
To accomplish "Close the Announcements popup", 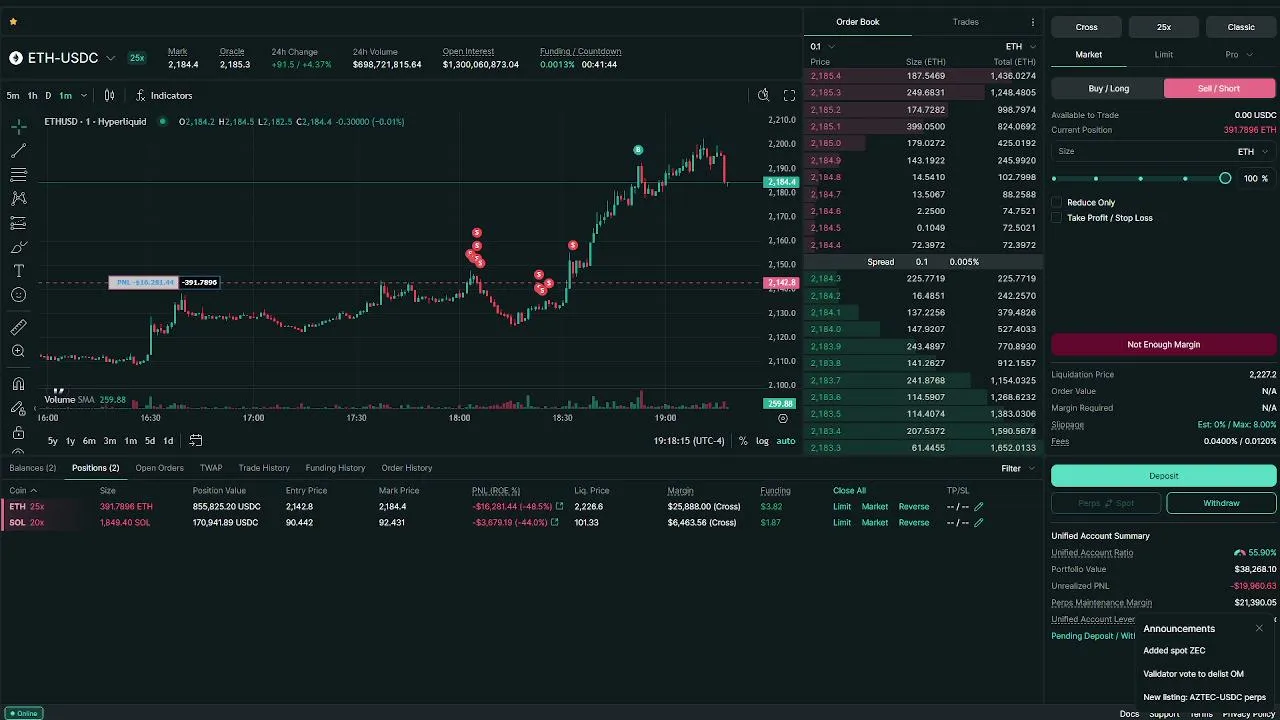I will point(1259,628).
